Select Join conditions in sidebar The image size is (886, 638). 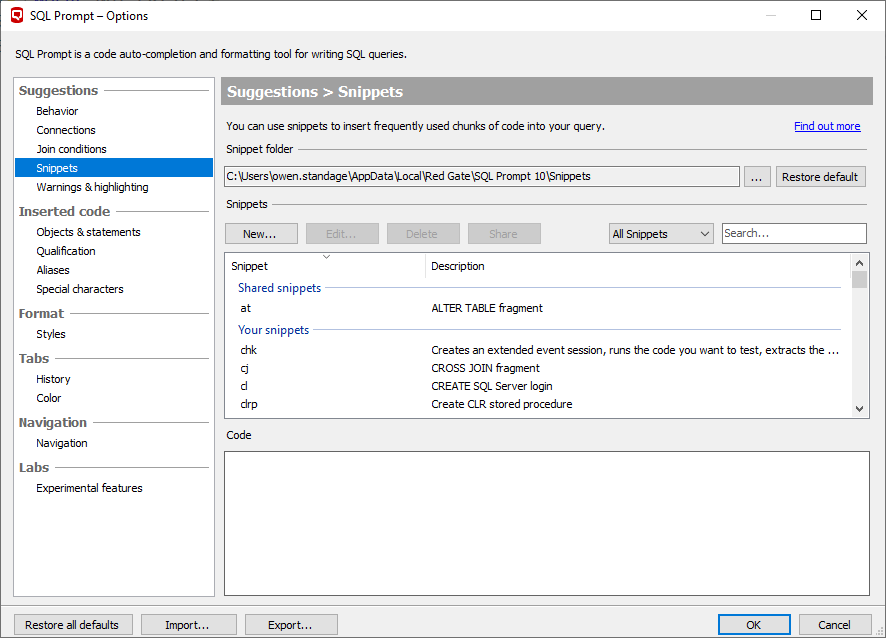click(x=71, y=149)
